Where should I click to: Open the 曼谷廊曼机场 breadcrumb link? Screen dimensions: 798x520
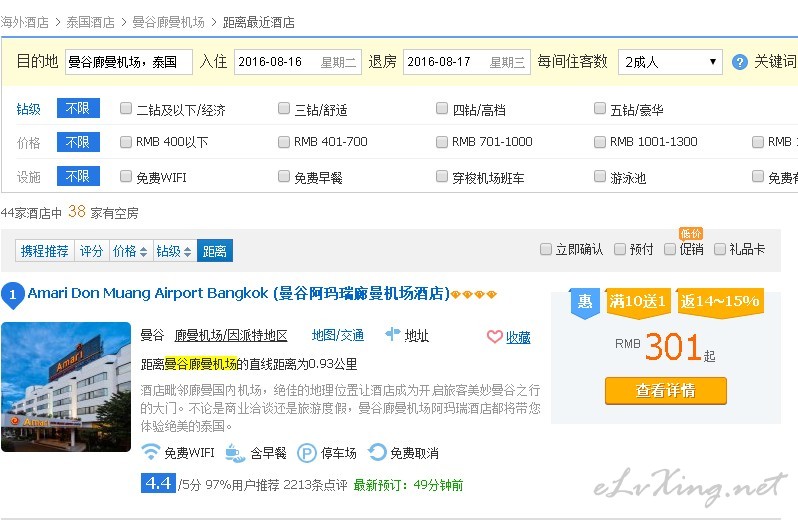(x=168, y=22)
